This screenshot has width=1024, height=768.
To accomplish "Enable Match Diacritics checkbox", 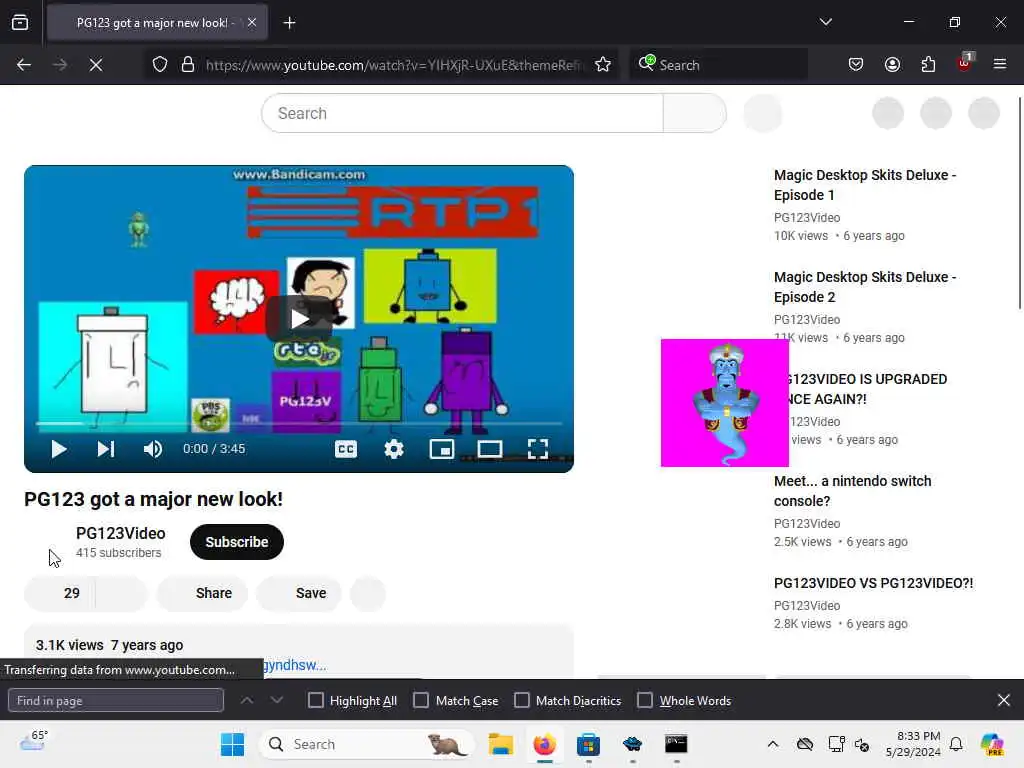I will (x=522, y=701).
